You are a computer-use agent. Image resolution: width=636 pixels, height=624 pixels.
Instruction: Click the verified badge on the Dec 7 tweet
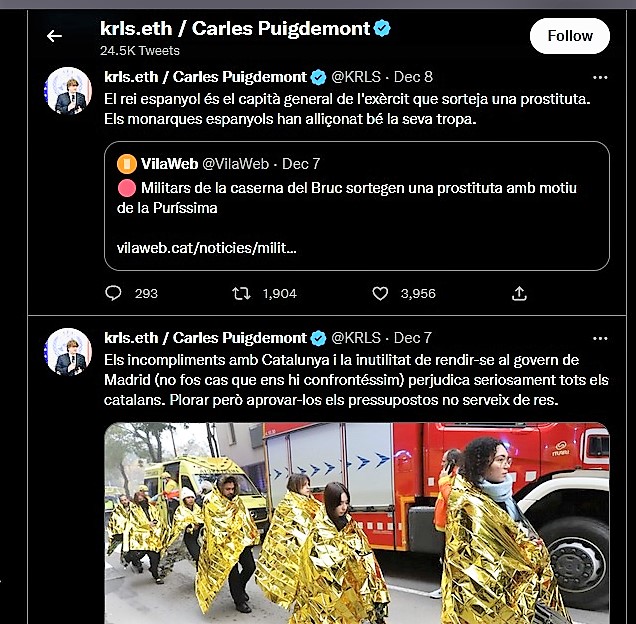pyautogui.click(x=318, y=338)
